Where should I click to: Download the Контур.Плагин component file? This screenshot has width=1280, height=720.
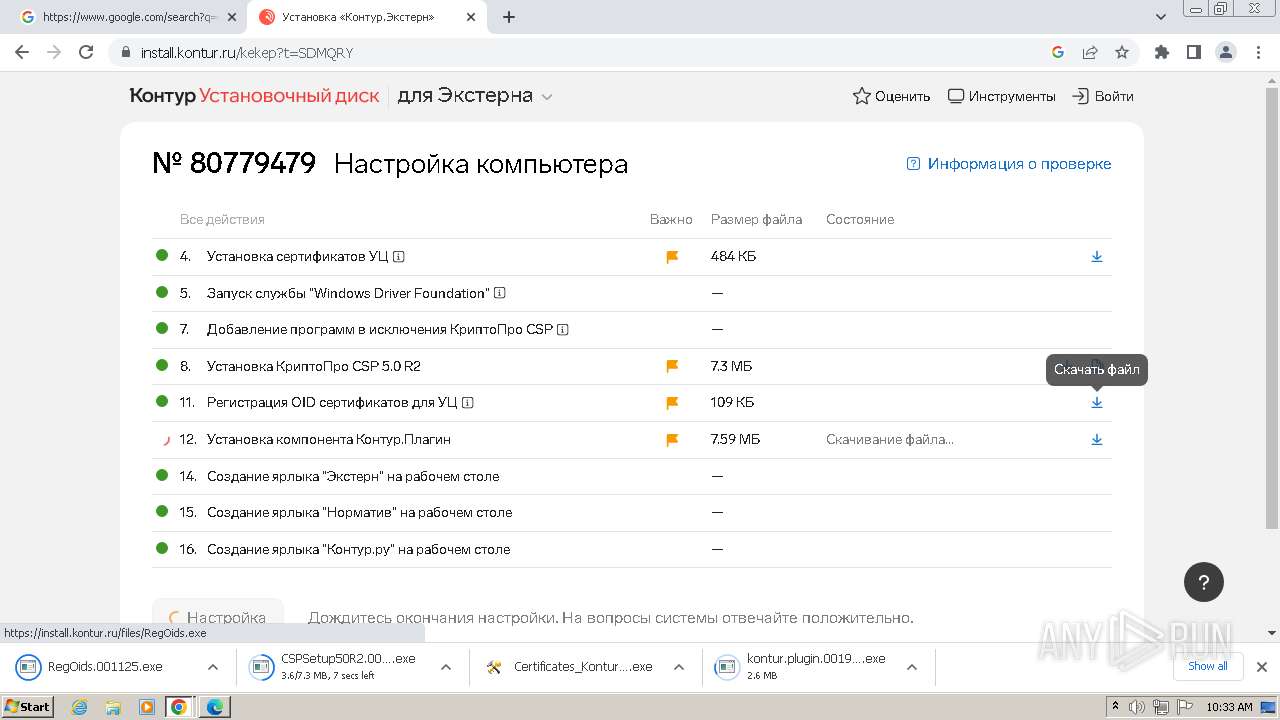1097,439
